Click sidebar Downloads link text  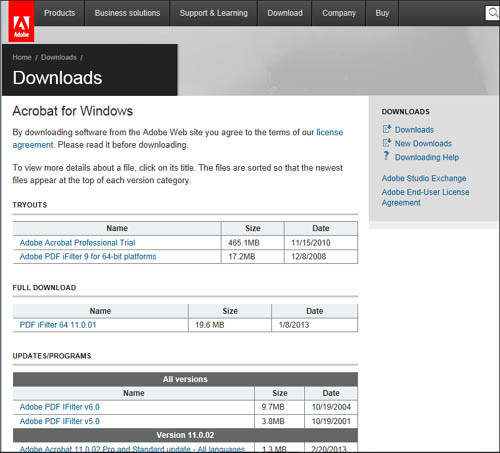pyautogui.click(x=414, y=130)
